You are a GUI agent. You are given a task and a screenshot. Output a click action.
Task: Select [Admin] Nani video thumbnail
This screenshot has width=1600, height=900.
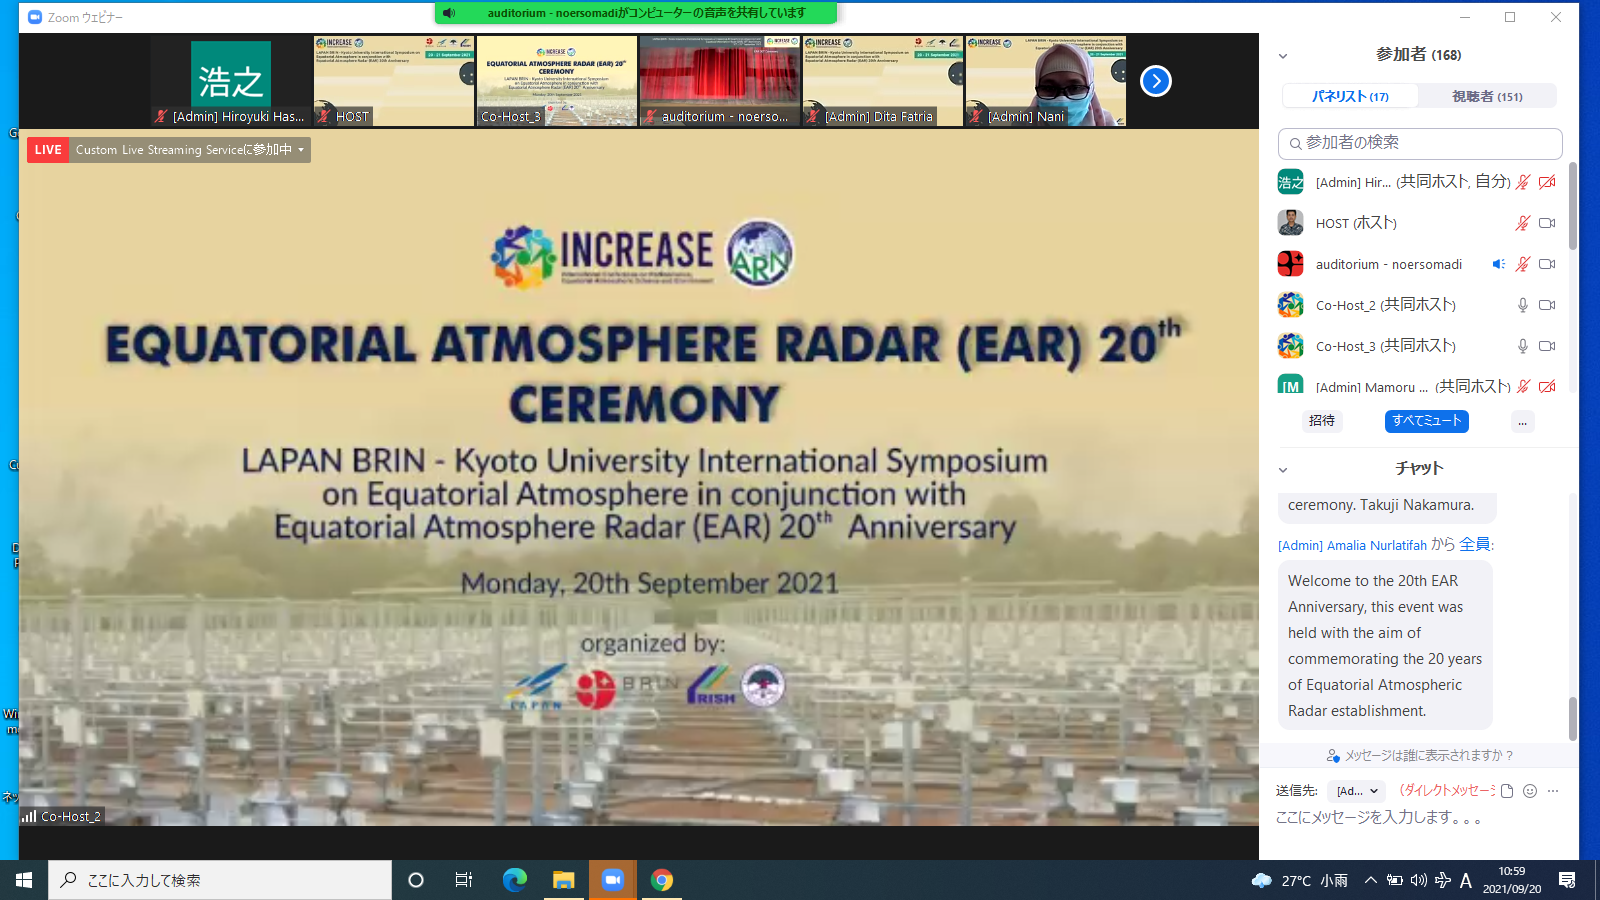click(1046, 81)
